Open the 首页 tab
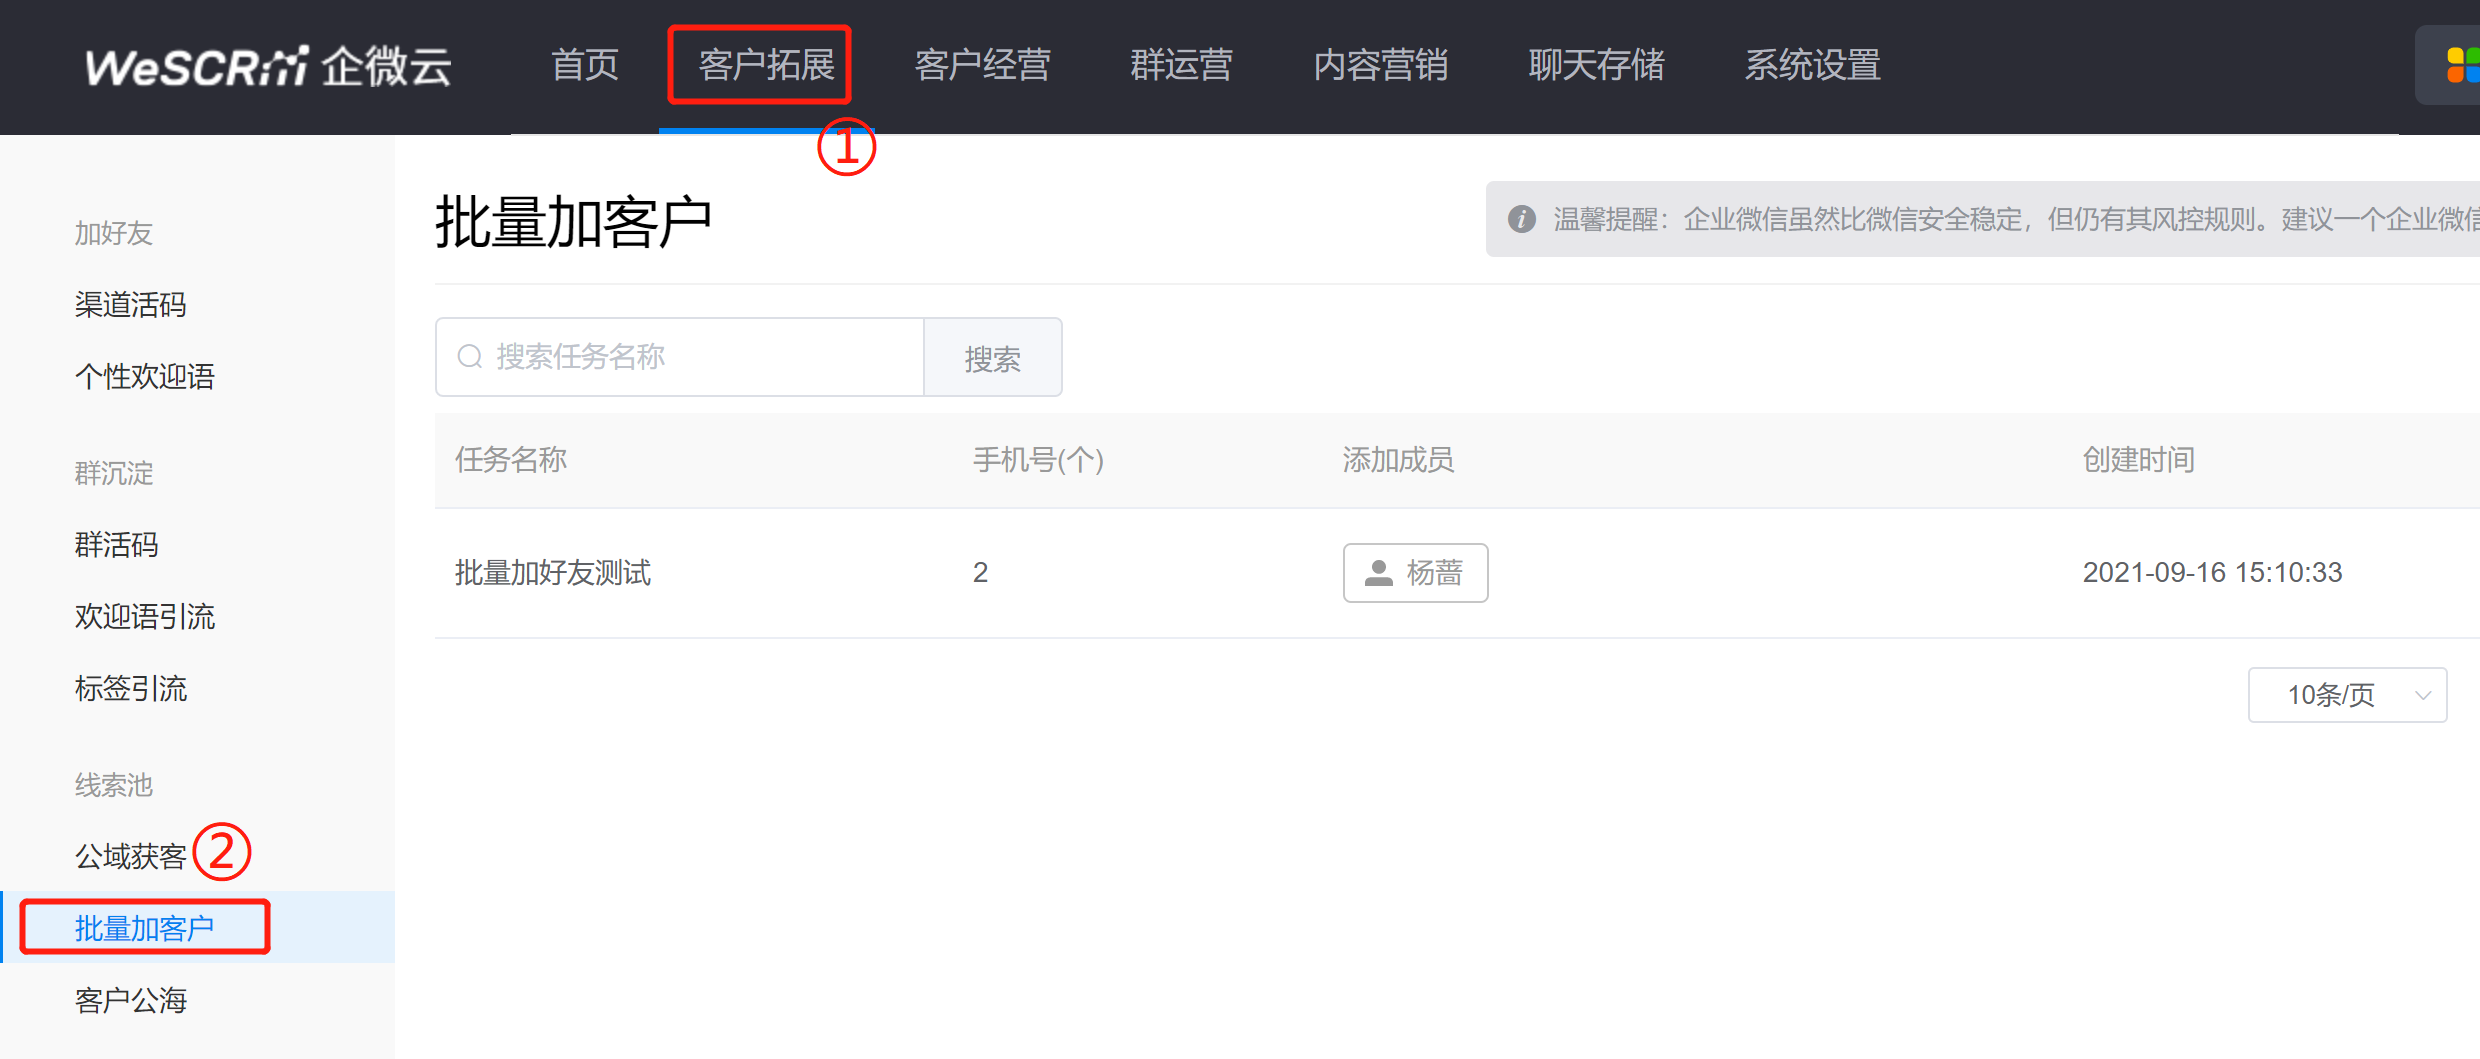Viewport: 2480px width, 1059px height. coord(585,66)
